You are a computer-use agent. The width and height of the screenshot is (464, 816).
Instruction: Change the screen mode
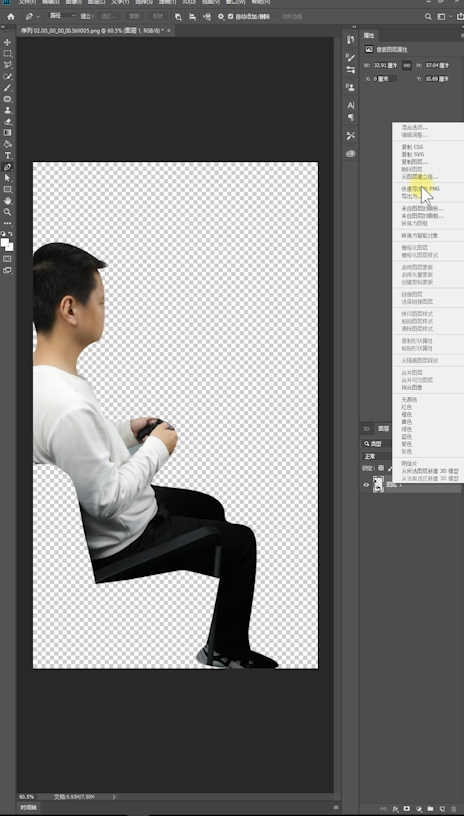click(7, 270)
